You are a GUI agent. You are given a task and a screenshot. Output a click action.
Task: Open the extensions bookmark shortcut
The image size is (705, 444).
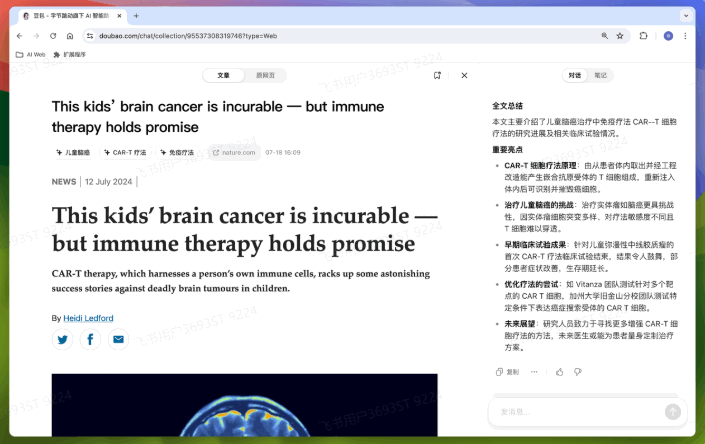tap(70, 54)
